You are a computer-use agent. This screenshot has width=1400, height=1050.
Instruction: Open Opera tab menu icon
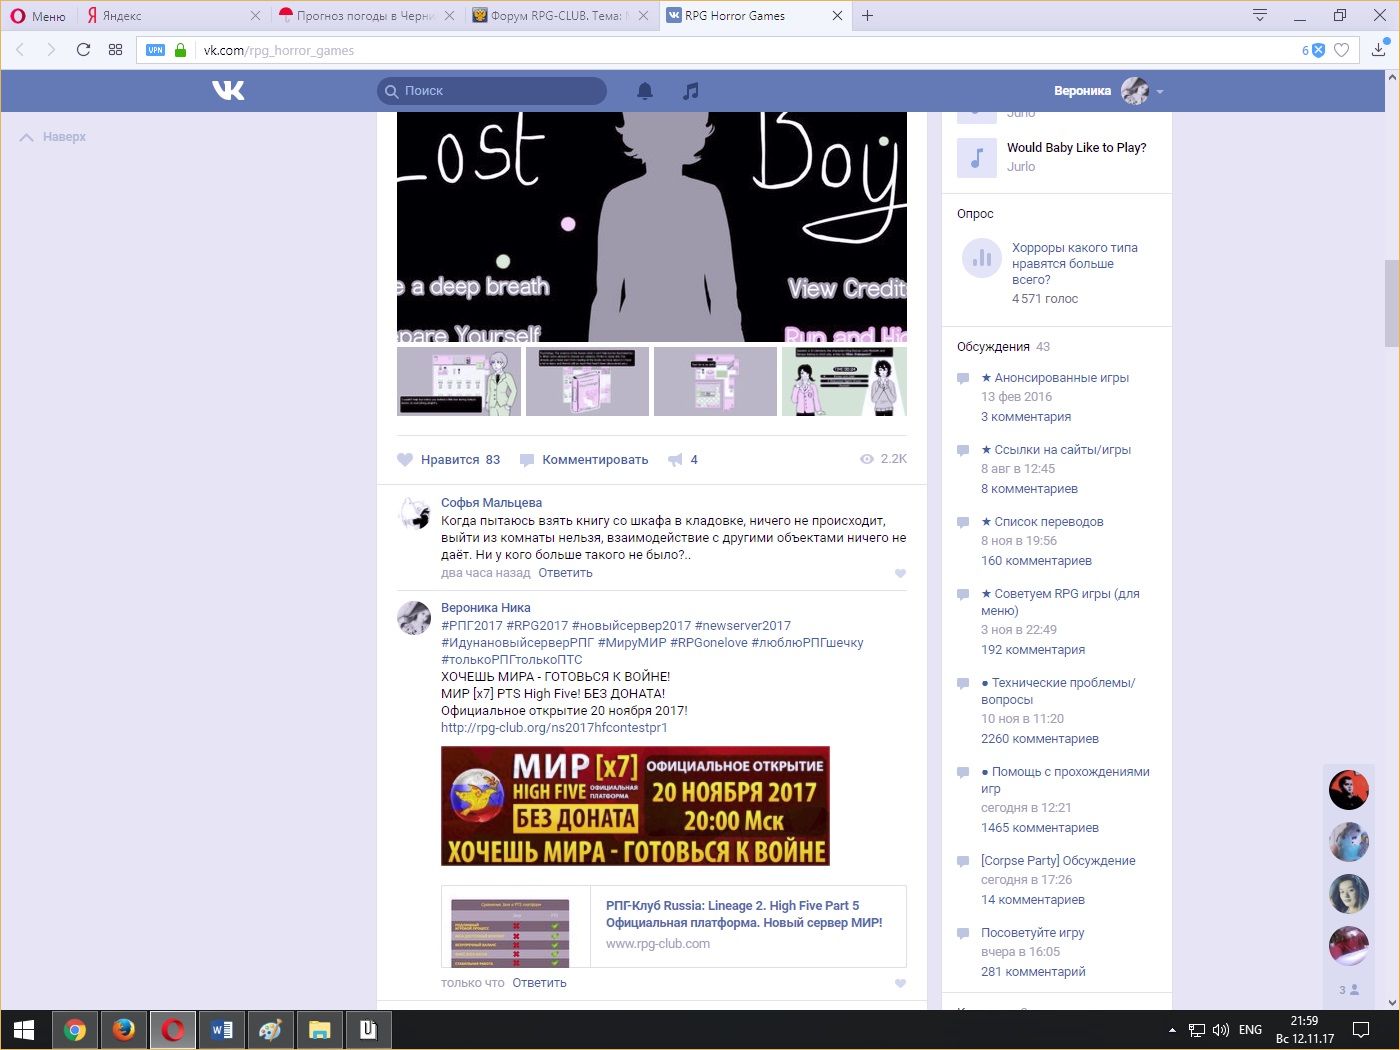(1260, 15)
